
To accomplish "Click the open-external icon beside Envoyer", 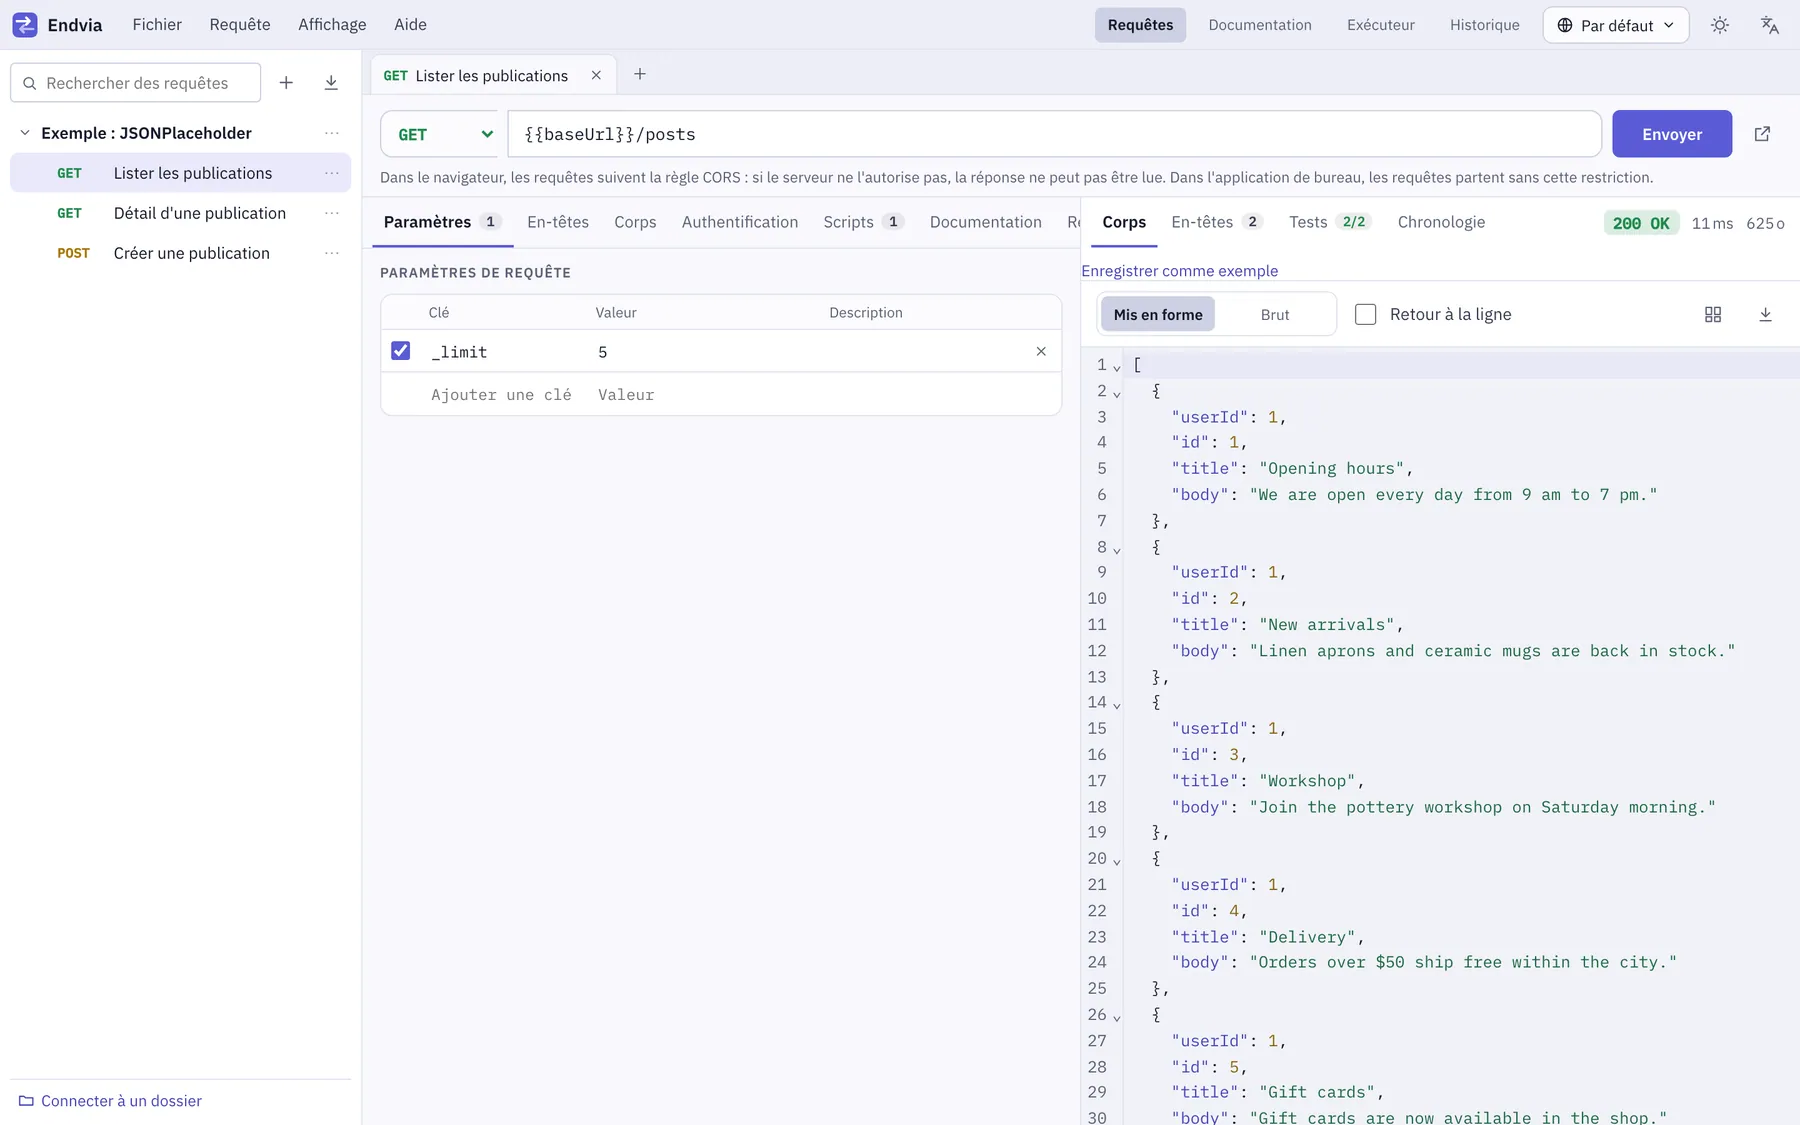I will 1762,134.
